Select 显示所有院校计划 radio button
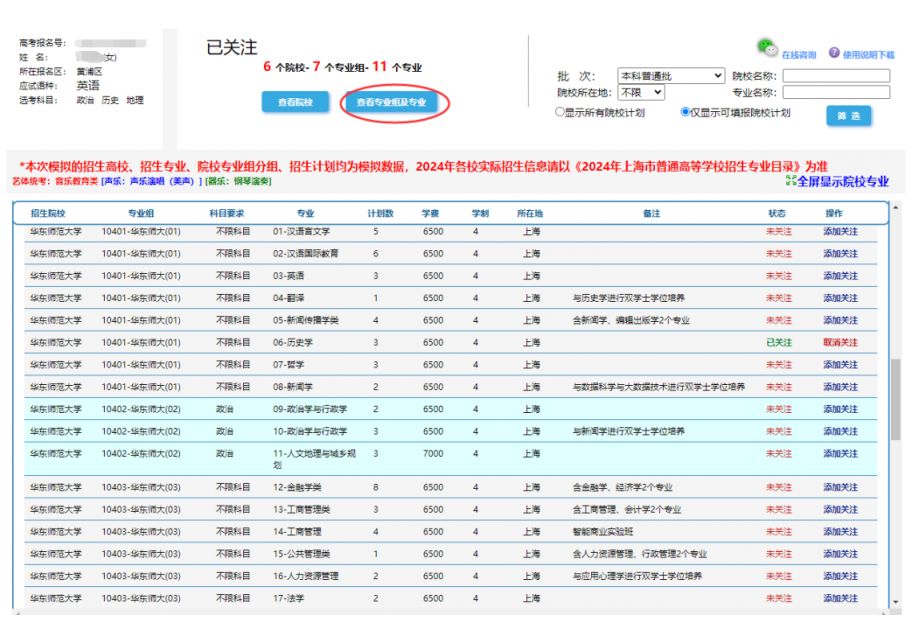 click(559, 112)
